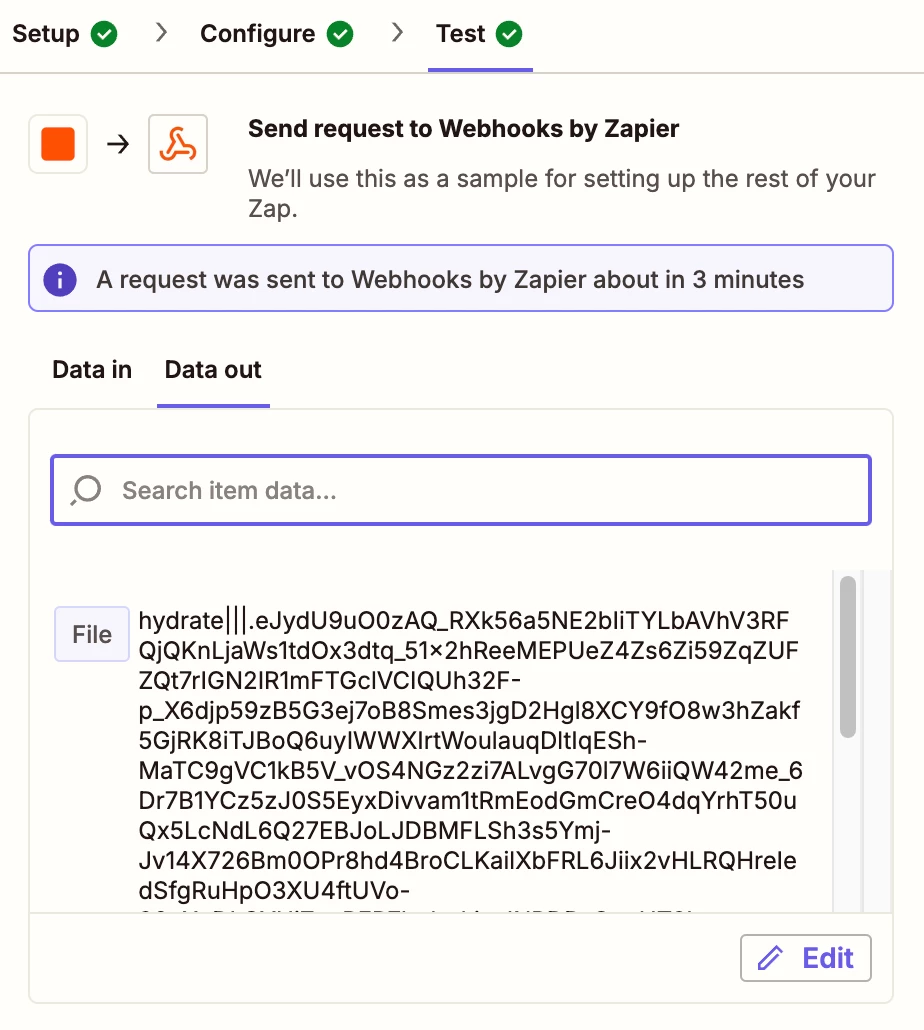
Task: Click the arrow between app icons
Action: pos(118,144)
